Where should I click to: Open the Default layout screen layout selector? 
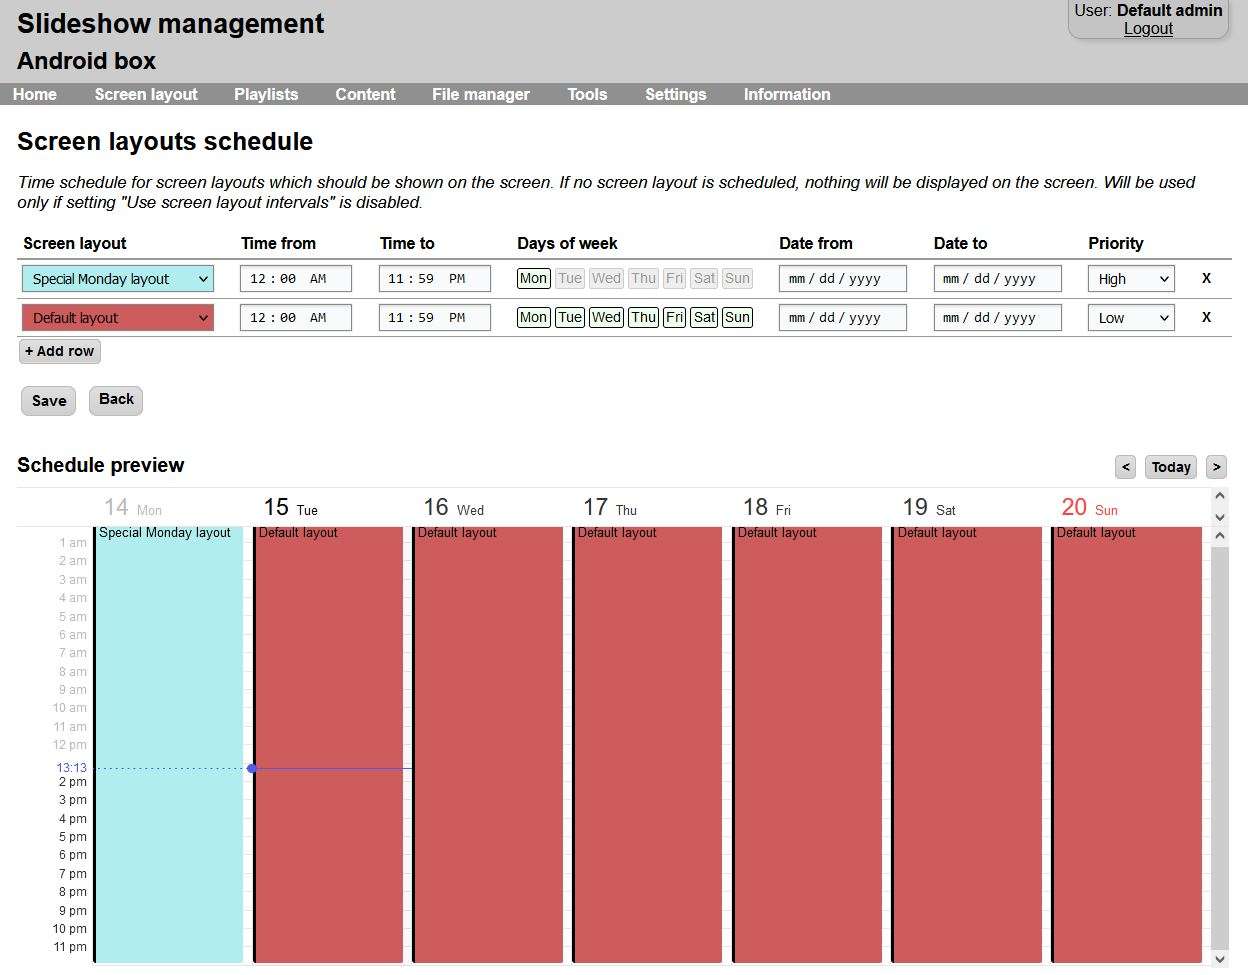point(117,317)
